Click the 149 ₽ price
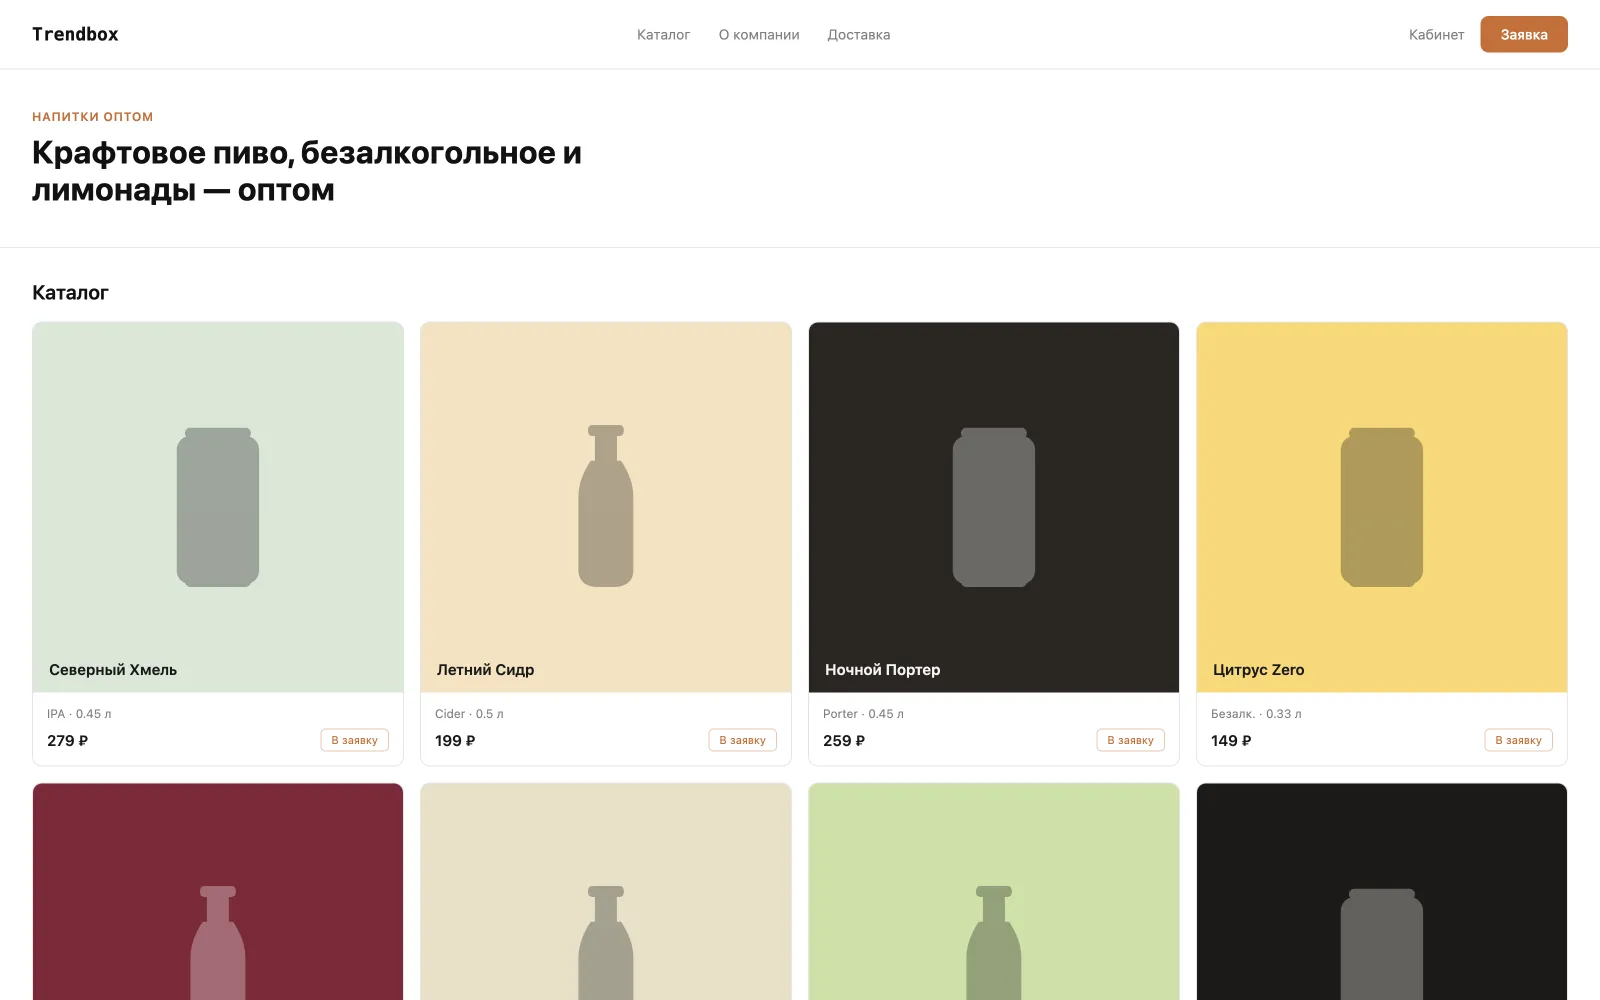The height and width of the screenshot is (1000, 1600). 1231,741
